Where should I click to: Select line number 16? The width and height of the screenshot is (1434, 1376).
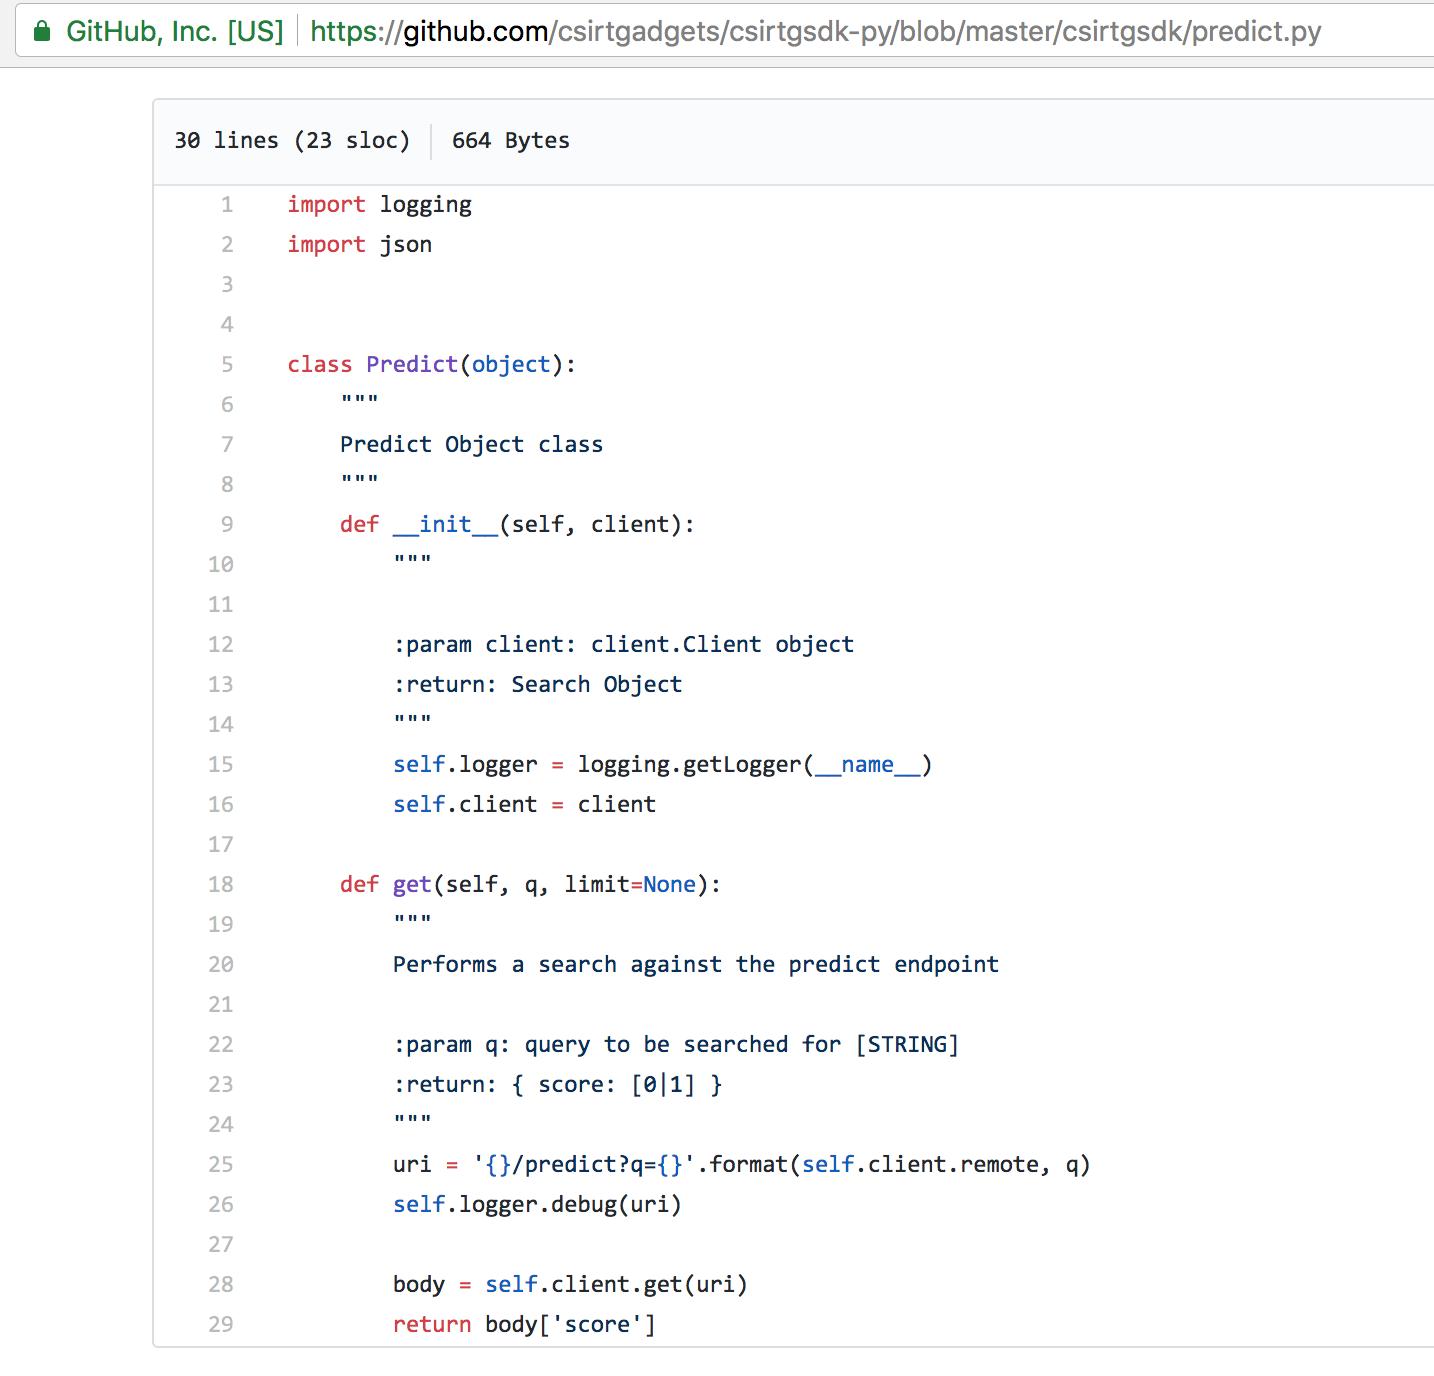[x=221, y=805]
